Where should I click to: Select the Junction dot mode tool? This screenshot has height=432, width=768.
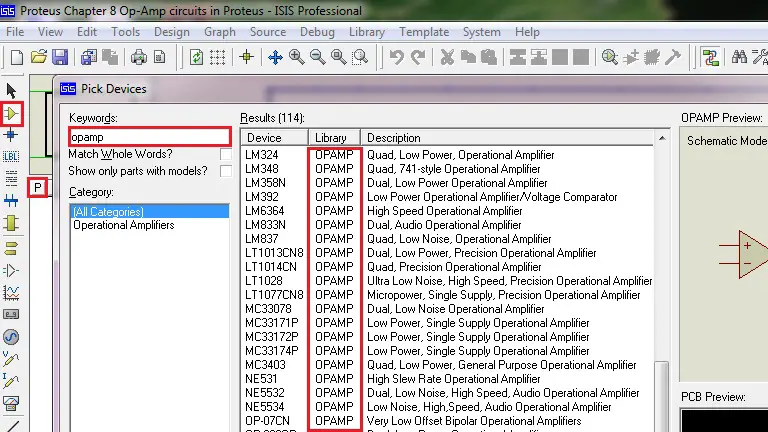[11, 135]
